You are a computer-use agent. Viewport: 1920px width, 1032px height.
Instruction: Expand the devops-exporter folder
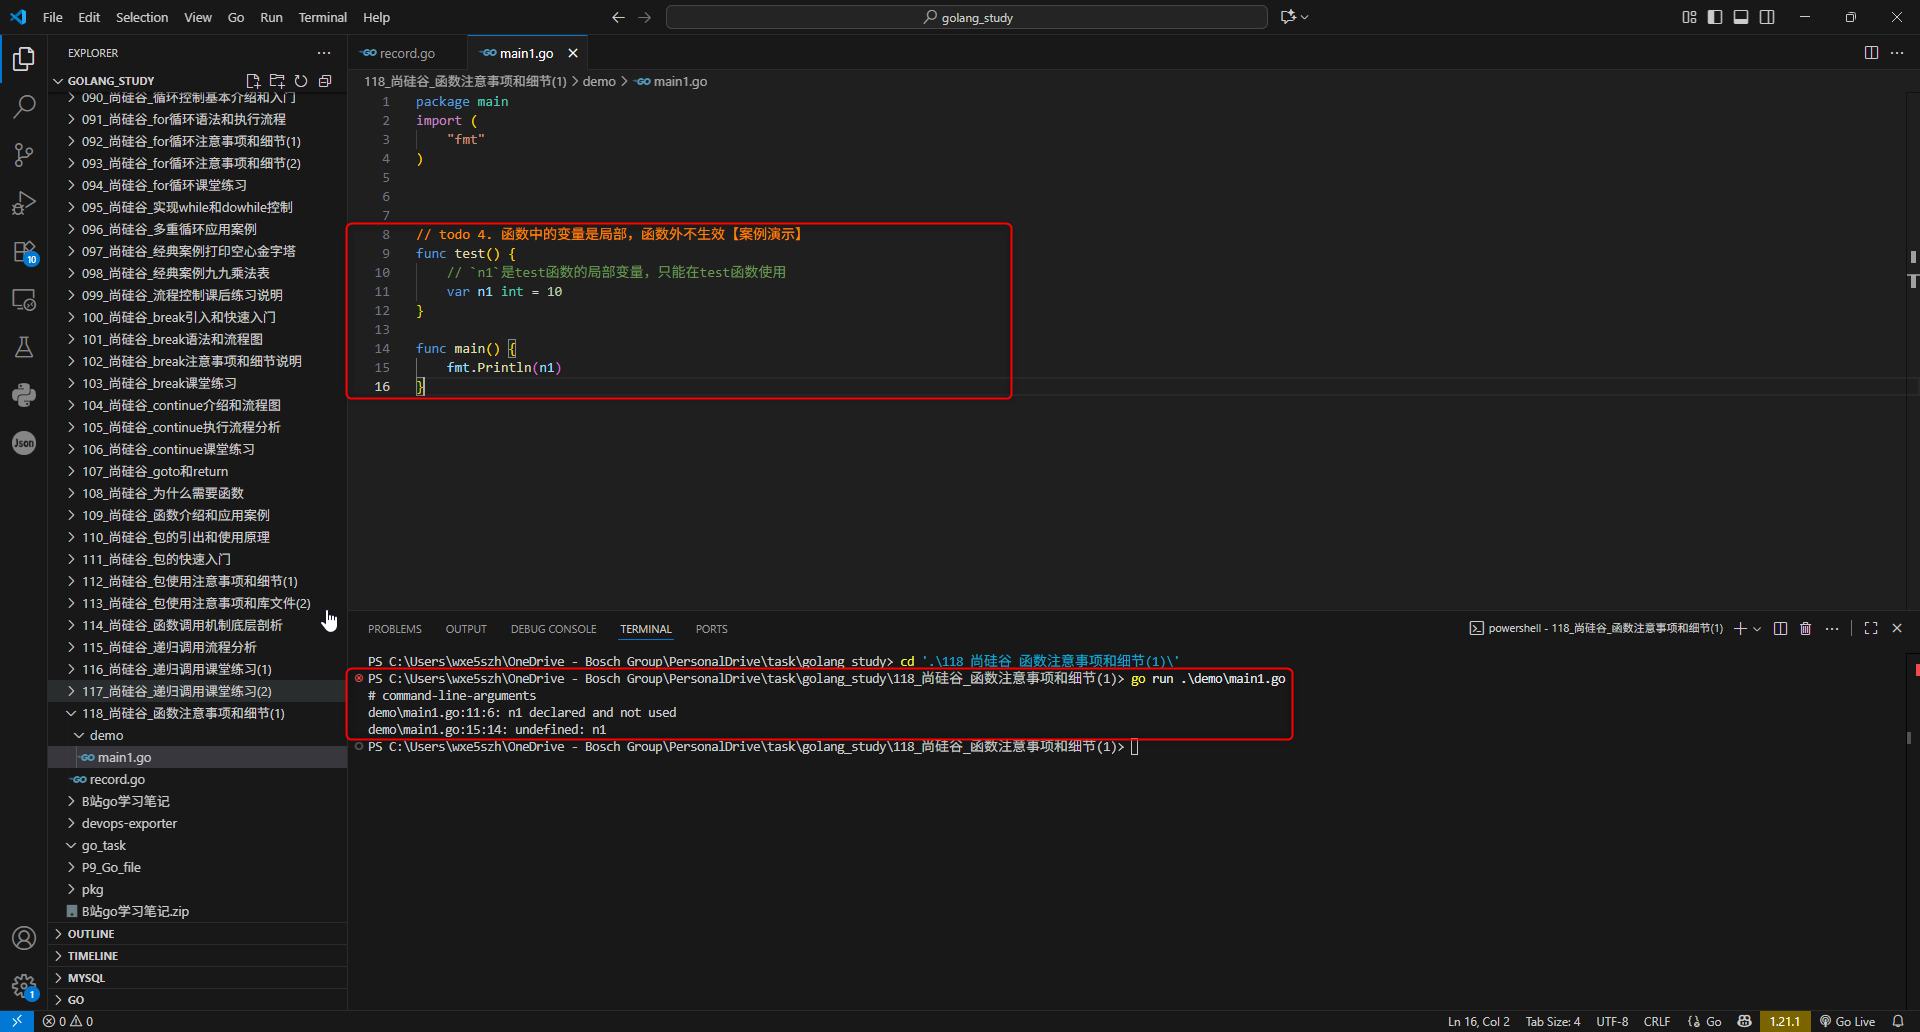click(198, 823)
